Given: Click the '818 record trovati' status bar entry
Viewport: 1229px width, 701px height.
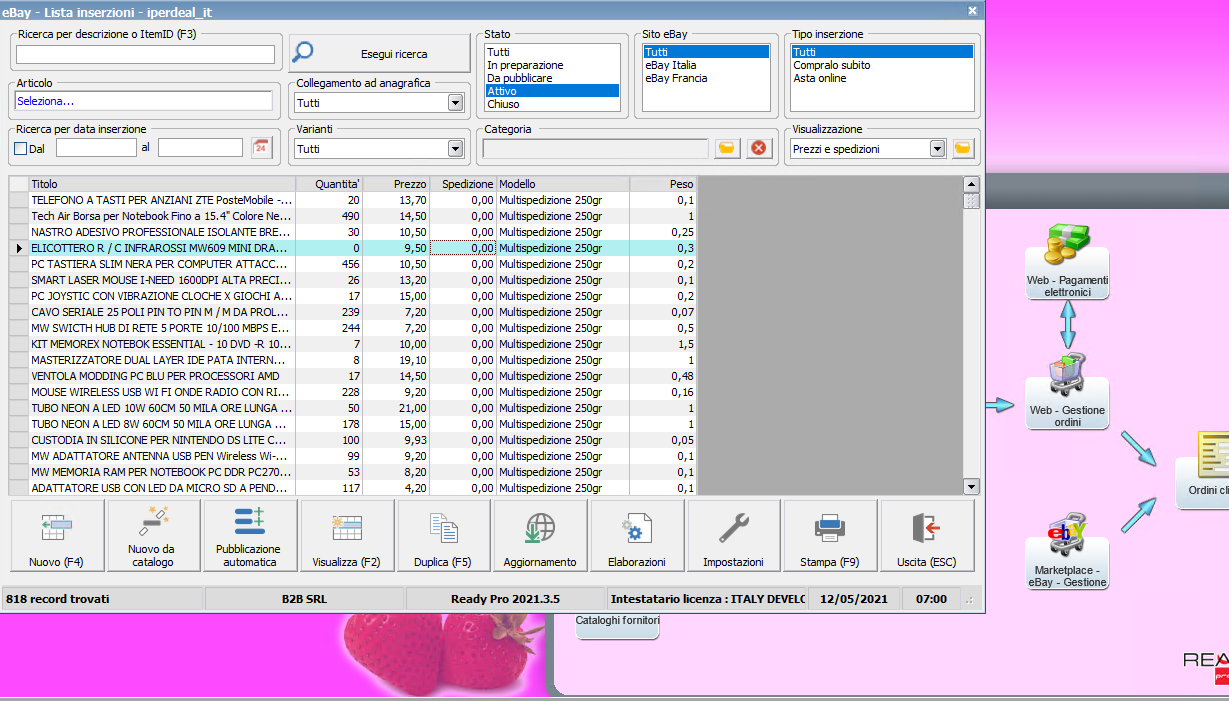Looking at the screenshot, I should click(x=103, y=599).
